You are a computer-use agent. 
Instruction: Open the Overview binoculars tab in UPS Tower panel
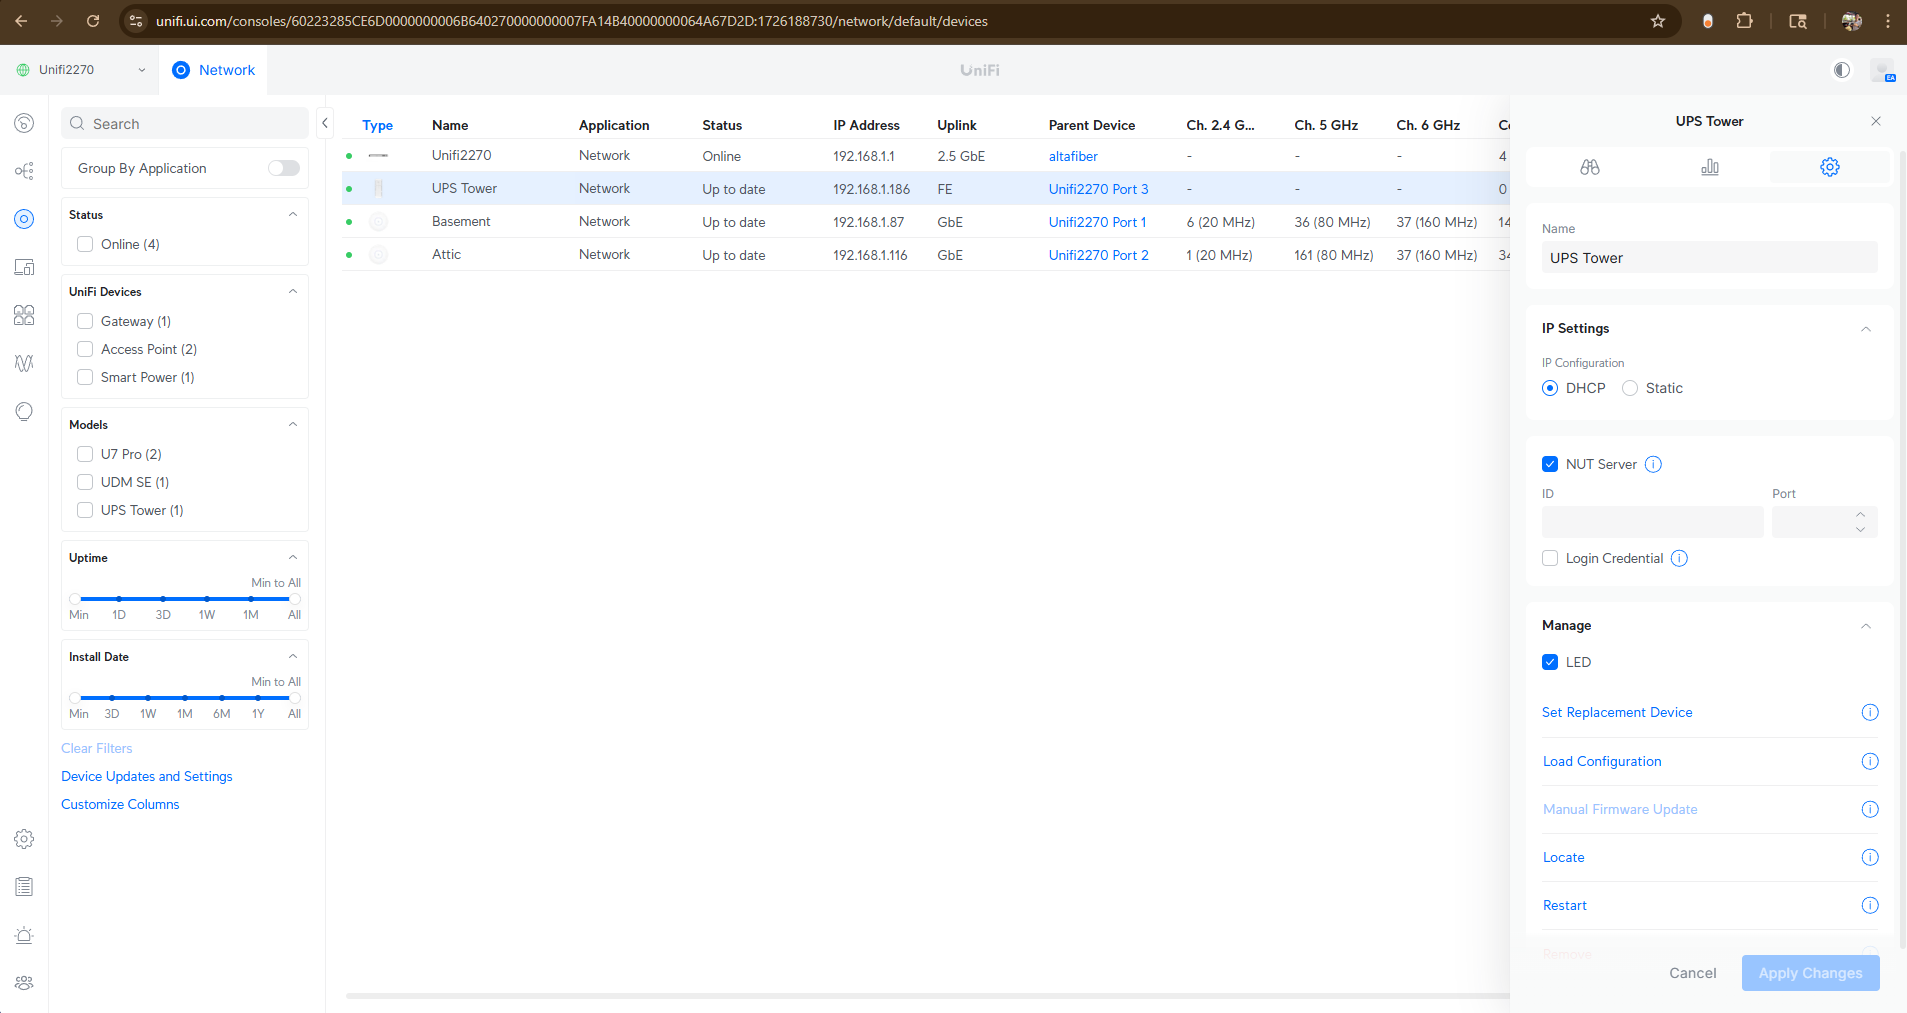tap(1589, 167)
